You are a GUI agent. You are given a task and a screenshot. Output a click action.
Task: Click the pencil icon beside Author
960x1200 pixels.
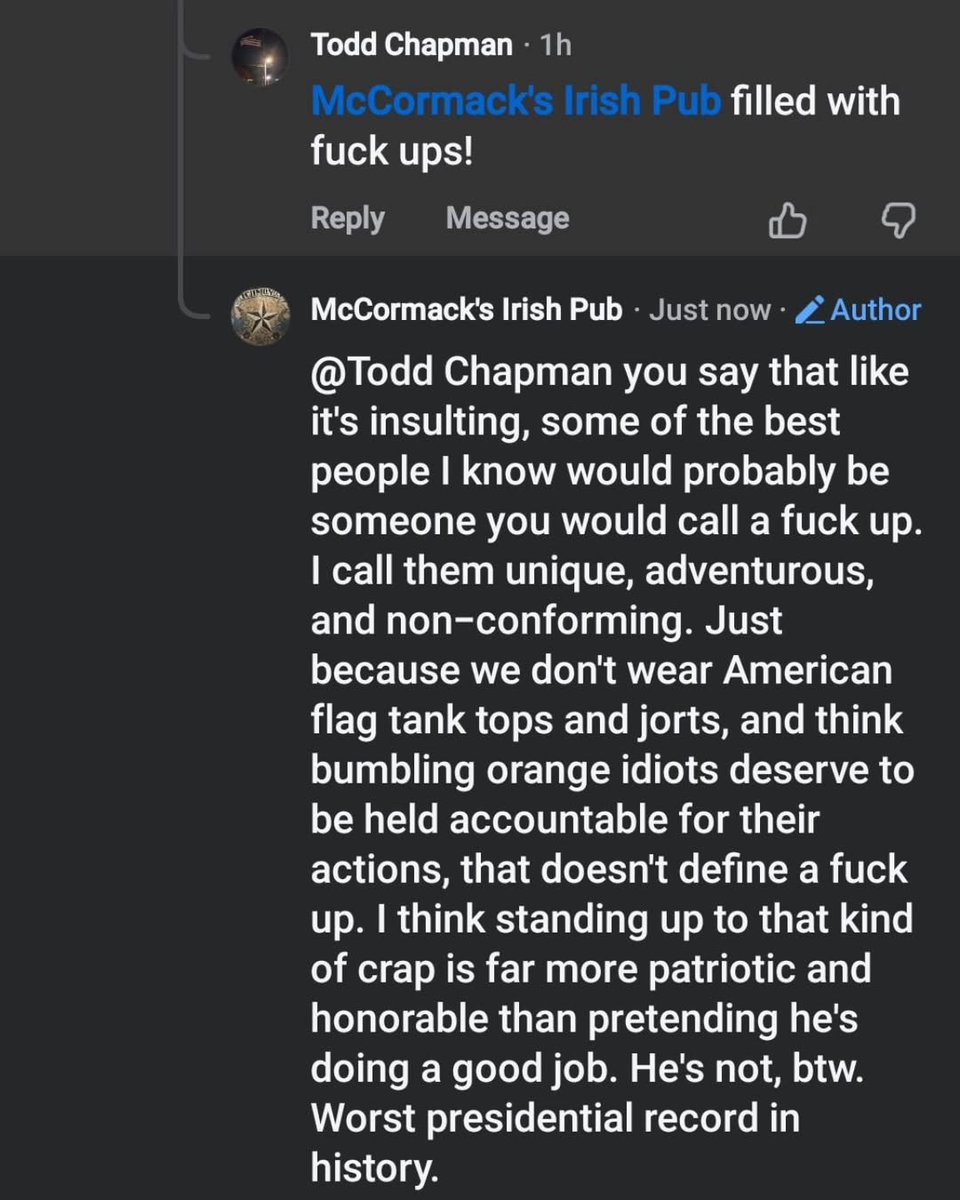[x=808, y=311]
